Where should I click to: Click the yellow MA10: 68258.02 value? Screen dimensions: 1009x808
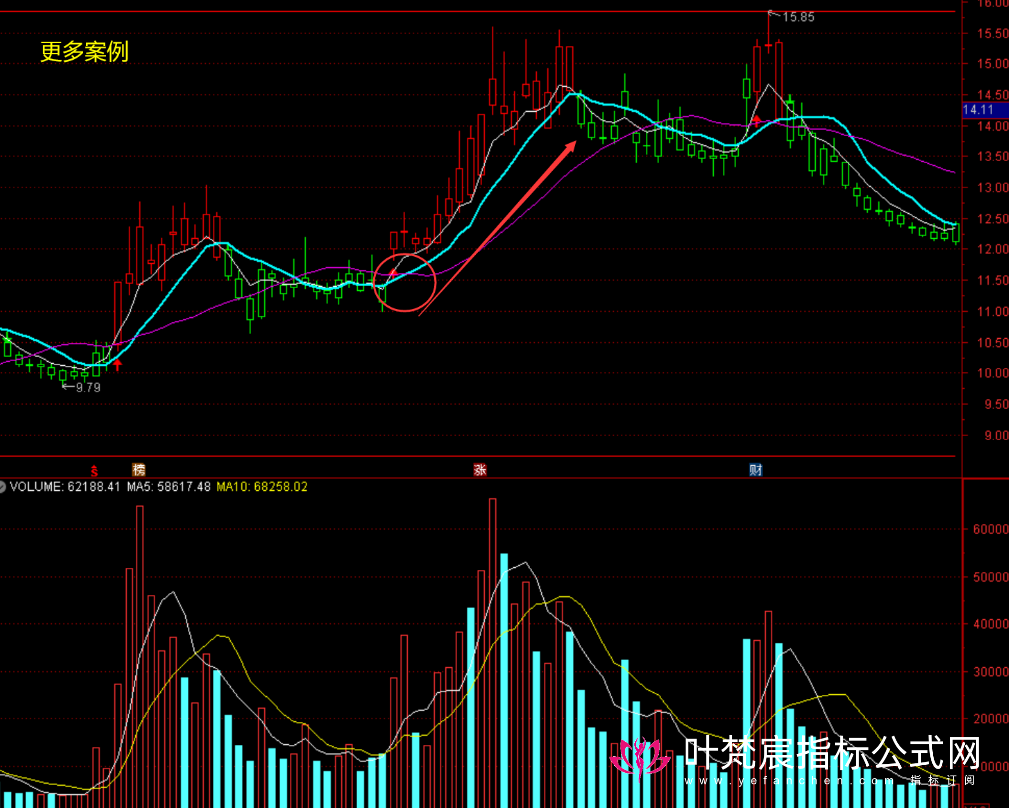tap(262, 487)
